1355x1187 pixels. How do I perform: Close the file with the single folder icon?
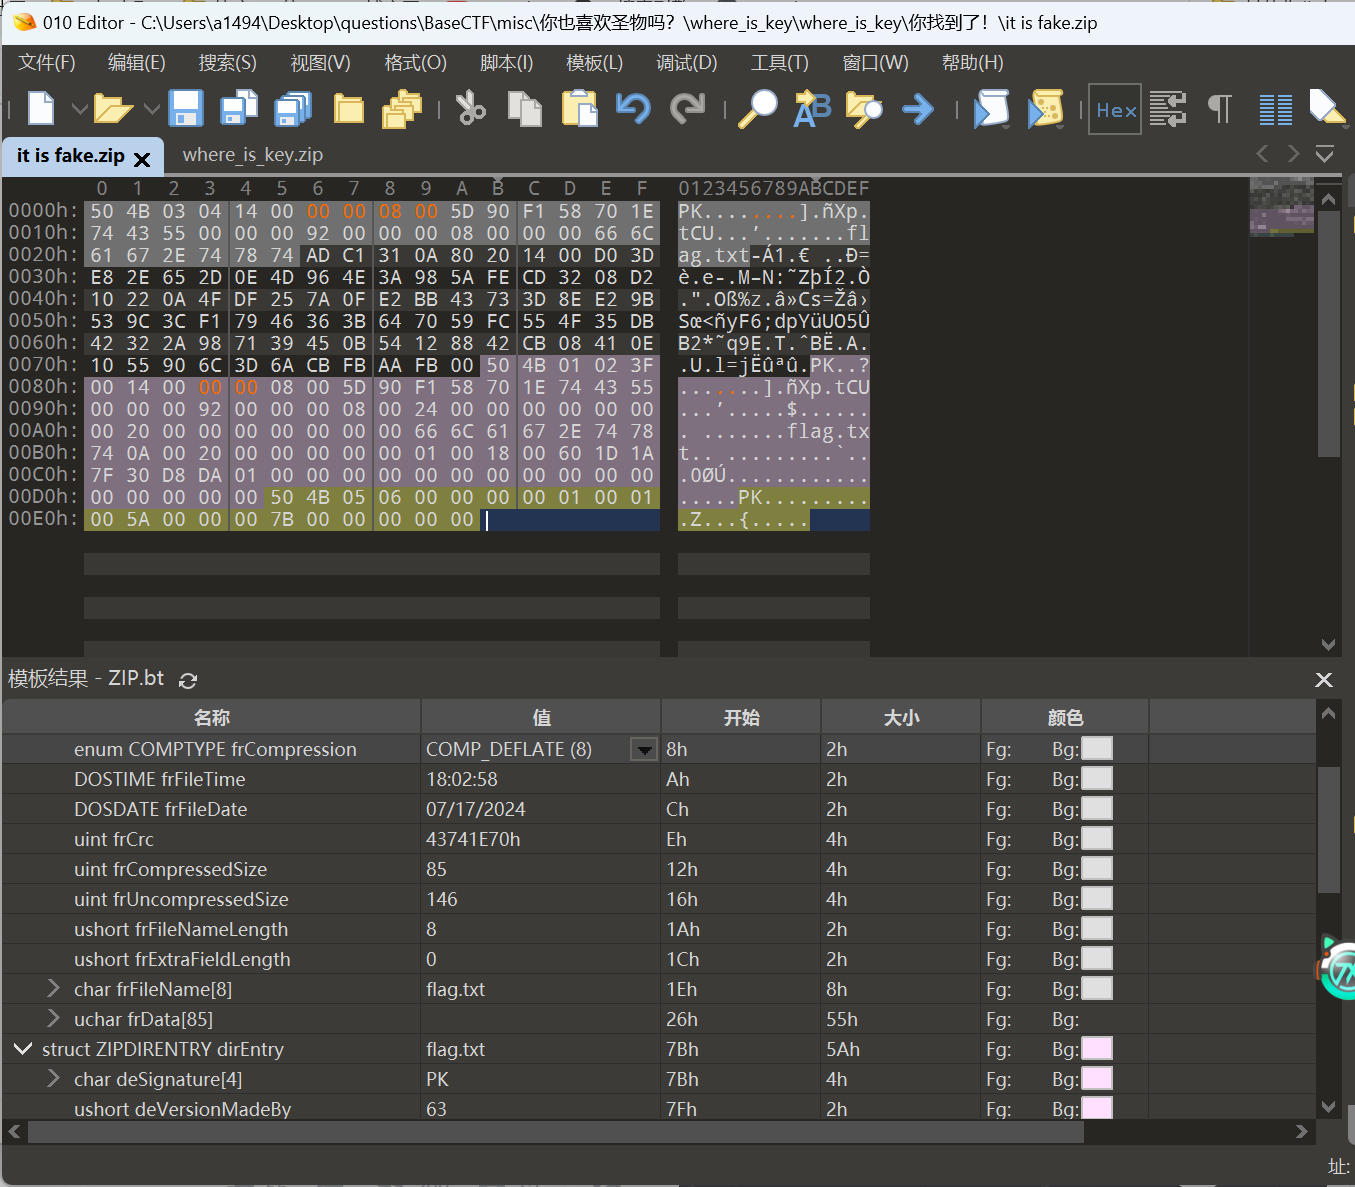click(x=348, y=108)
